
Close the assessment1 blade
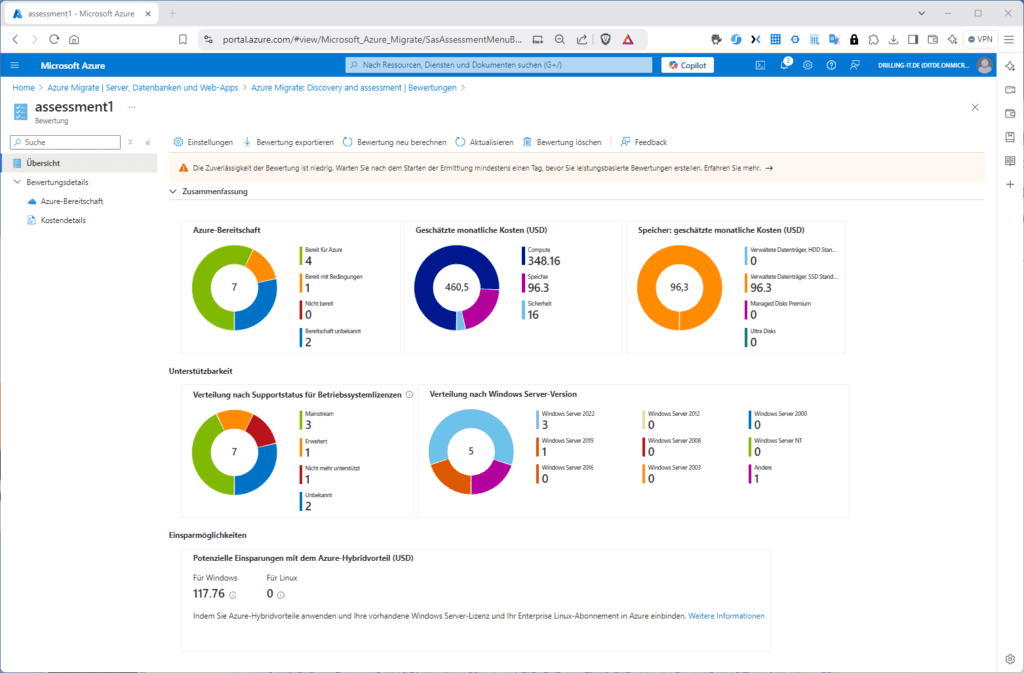point(975,107)
